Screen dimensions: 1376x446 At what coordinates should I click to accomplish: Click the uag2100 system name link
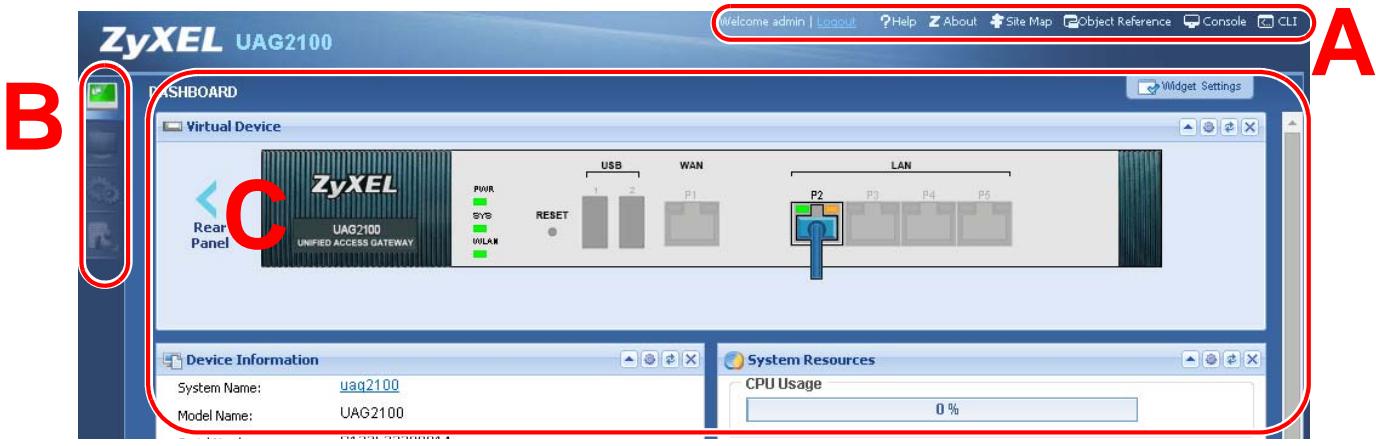click(370, 386)
